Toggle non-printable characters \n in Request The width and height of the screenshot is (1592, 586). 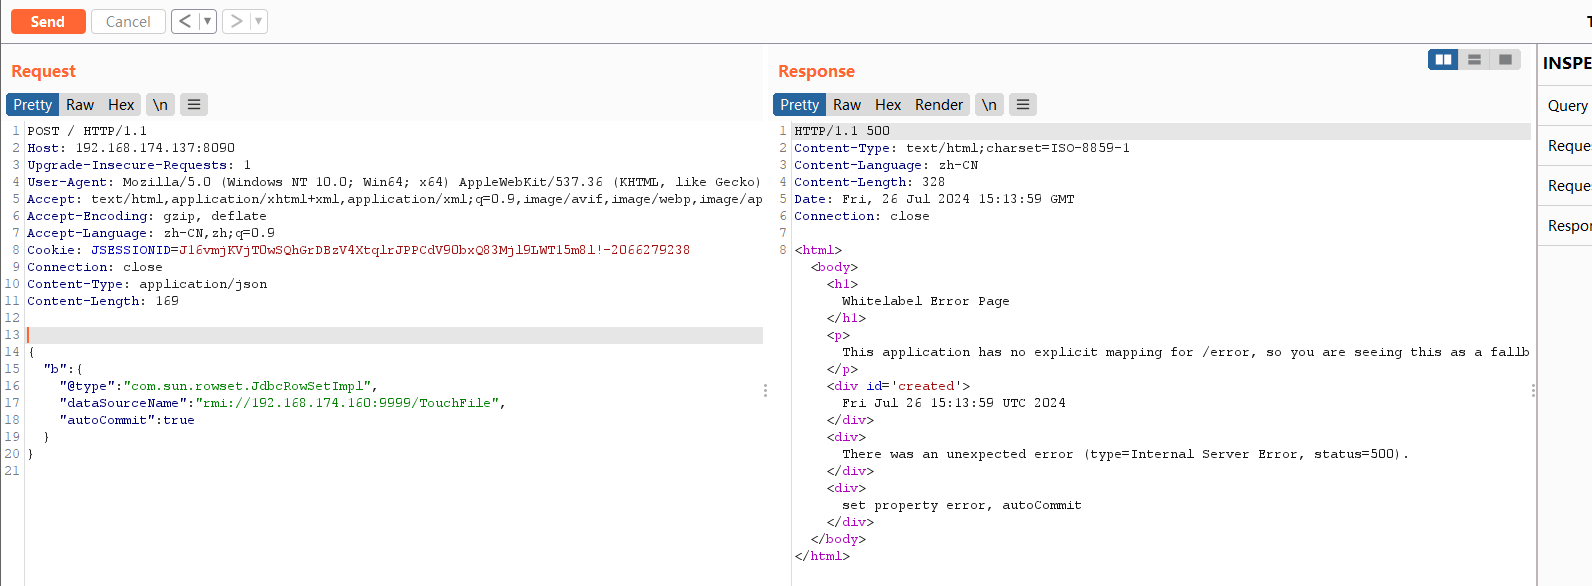160,104
